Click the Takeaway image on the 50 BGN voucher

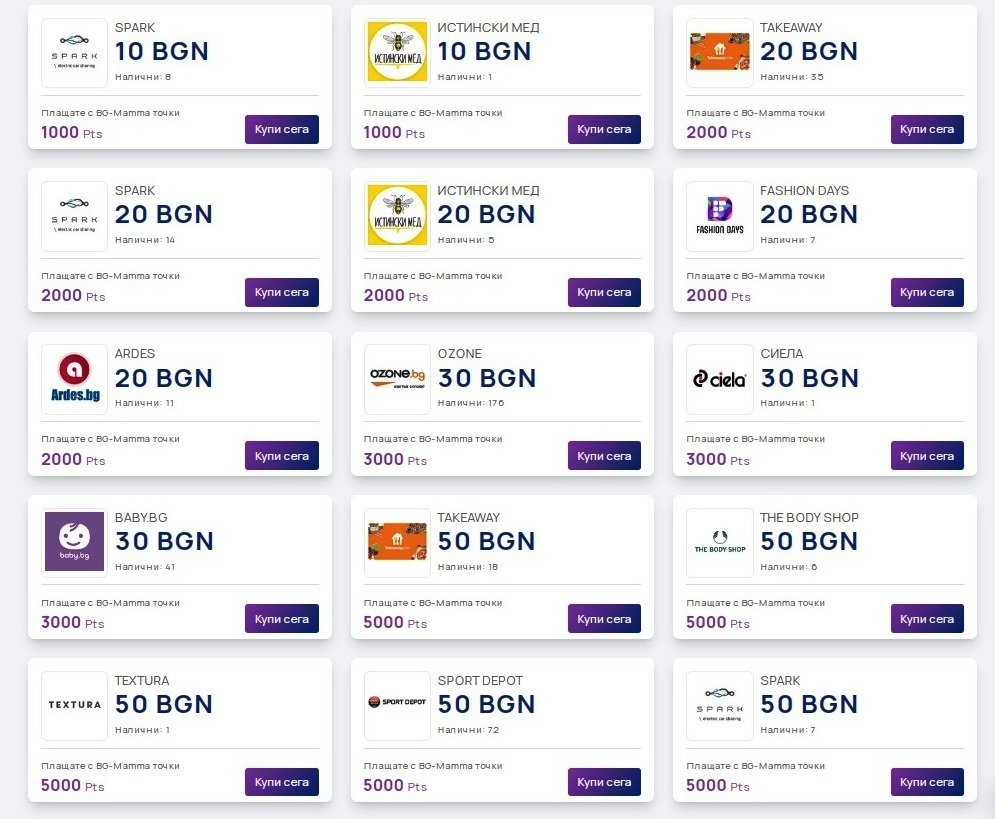click(397, 542)
